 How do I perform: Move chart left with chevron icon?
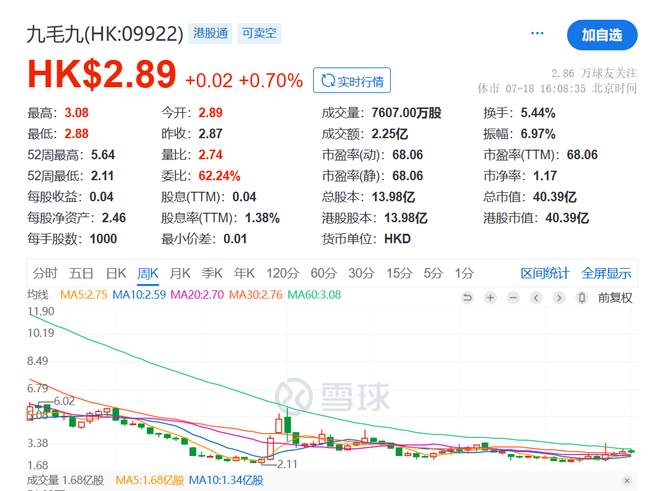536,298
